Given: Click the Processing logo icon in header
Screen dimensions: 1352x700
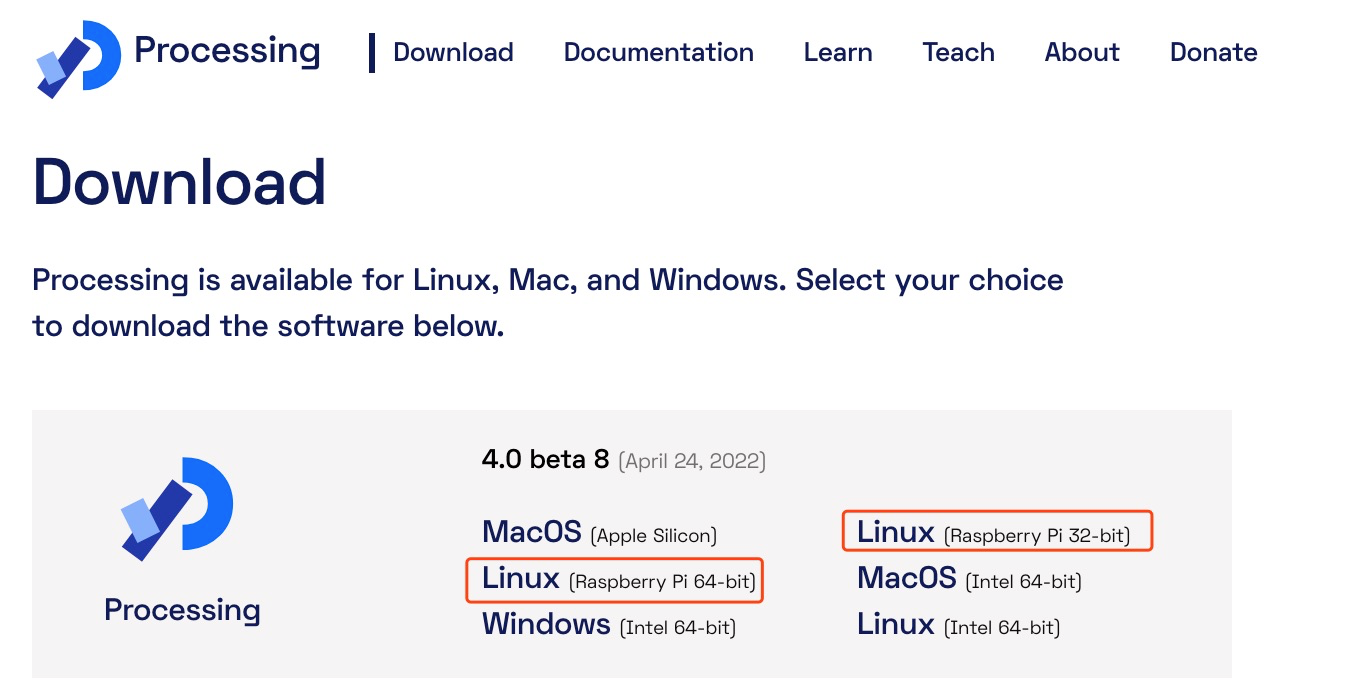Looking at the screenshot, I should (x=78, y=58).
